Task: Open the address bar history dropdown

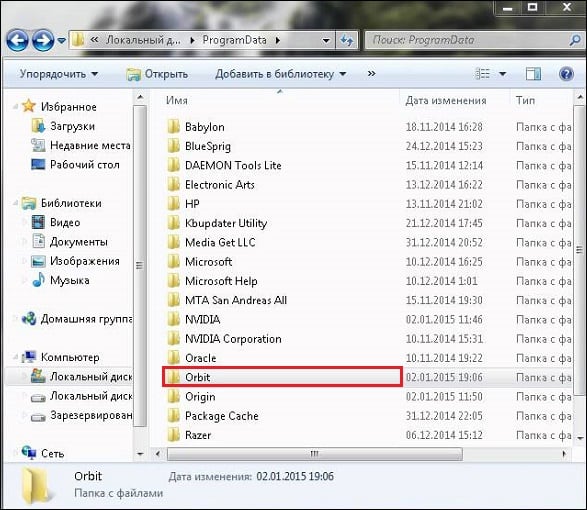Action: coord(326,40)
